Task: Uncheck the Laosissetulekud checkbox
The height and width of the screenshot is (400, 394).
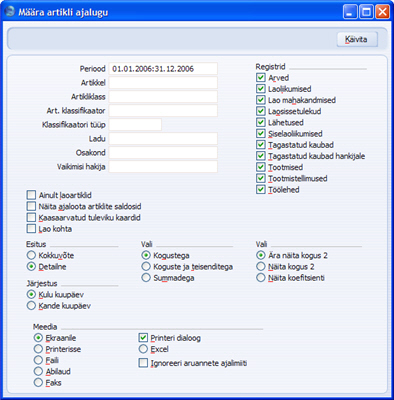Action: [261, 111]
